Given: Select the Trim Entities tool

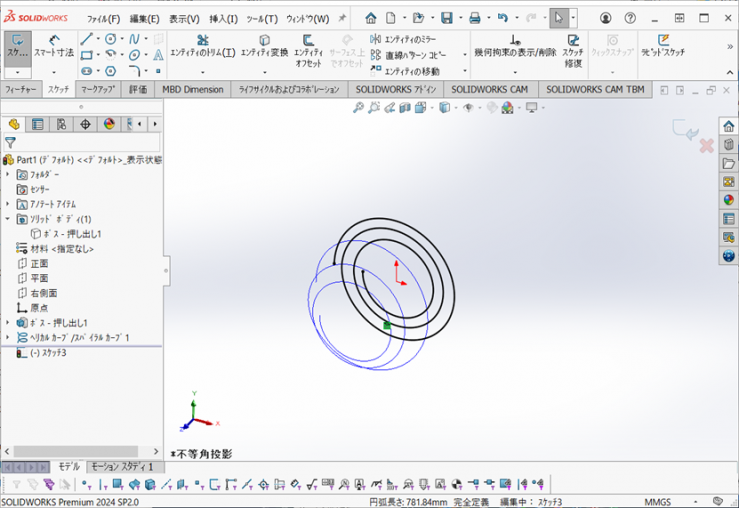Looking at the screenshot, I should point(202,46).
